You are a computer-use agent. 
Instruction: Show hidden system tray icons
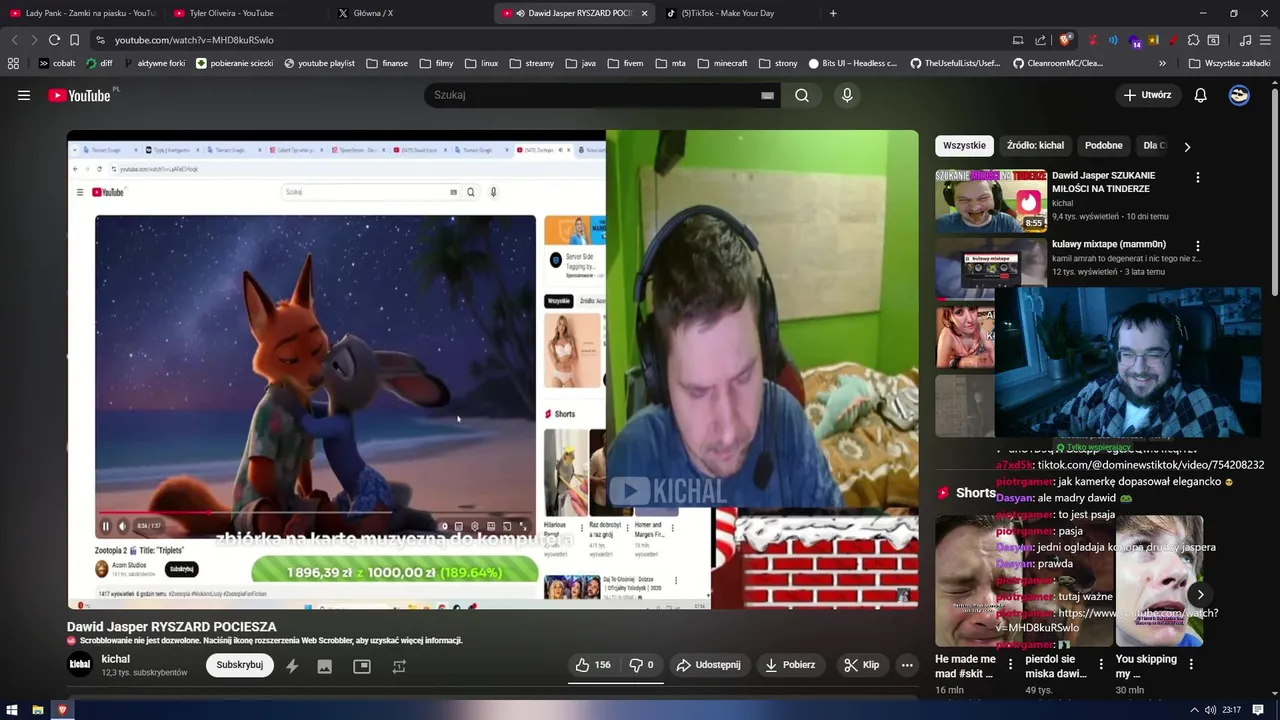(1193, 710)
